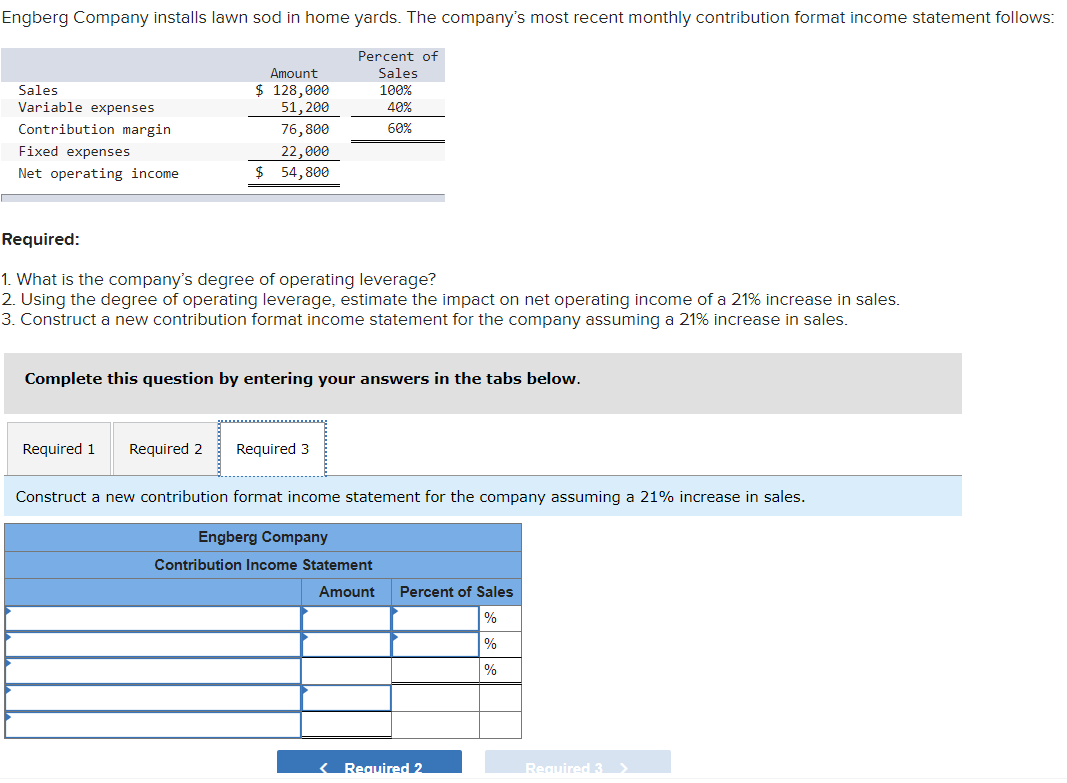
Task: Open the Required 1 tab
Action: tap(59, 449)
